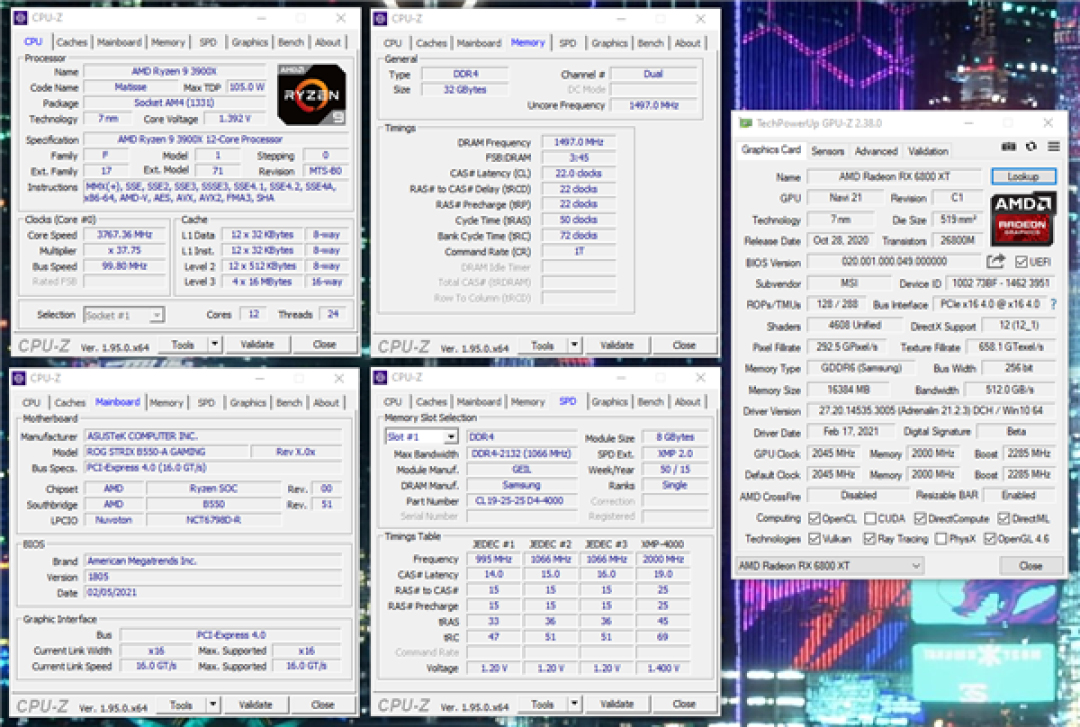Click the GPU-Z title bar app icon
The image size is (1080, 727).
[x=745, y=123]
